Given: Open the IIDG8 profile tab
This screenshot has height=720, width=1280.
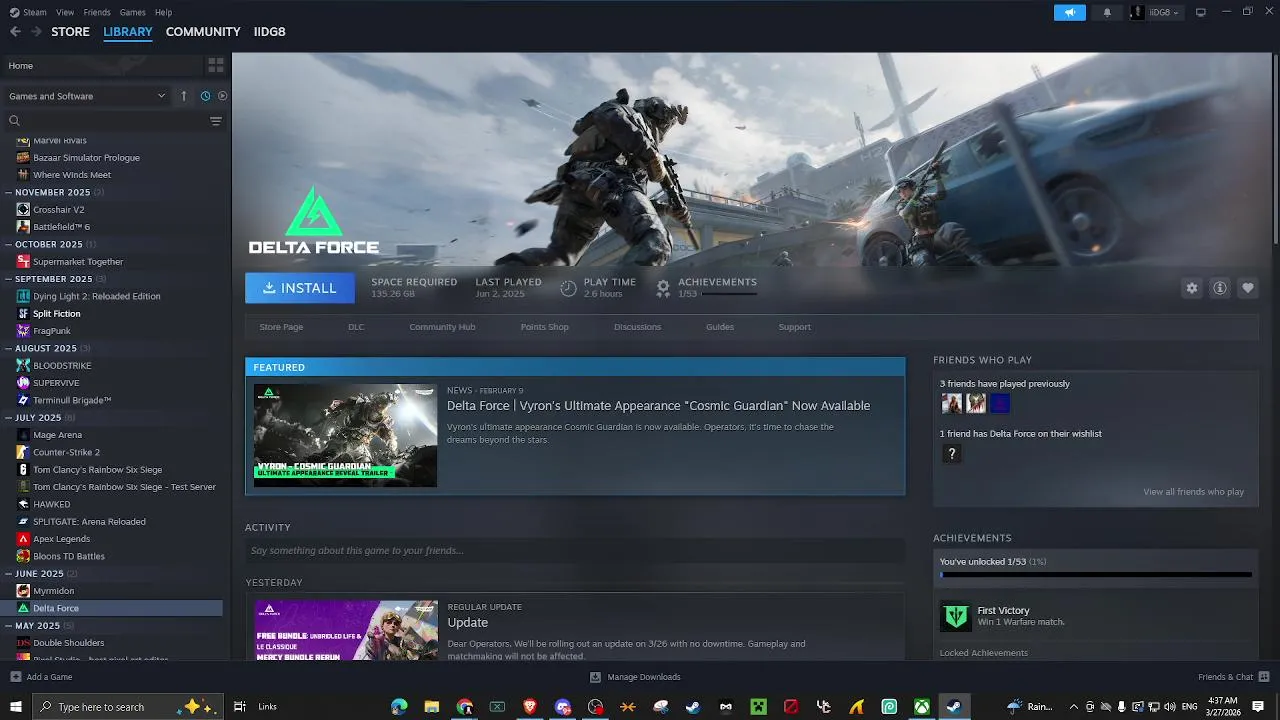Looking at the screenshot, I should click(270, 32).
